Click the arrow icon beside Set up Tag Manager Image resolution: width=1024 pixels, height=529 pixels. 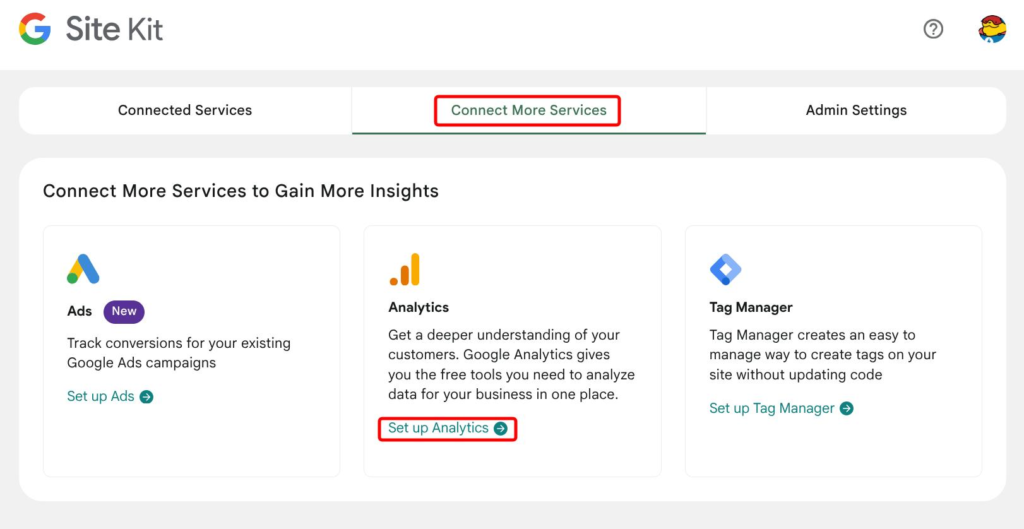click(x=847, y=408)
